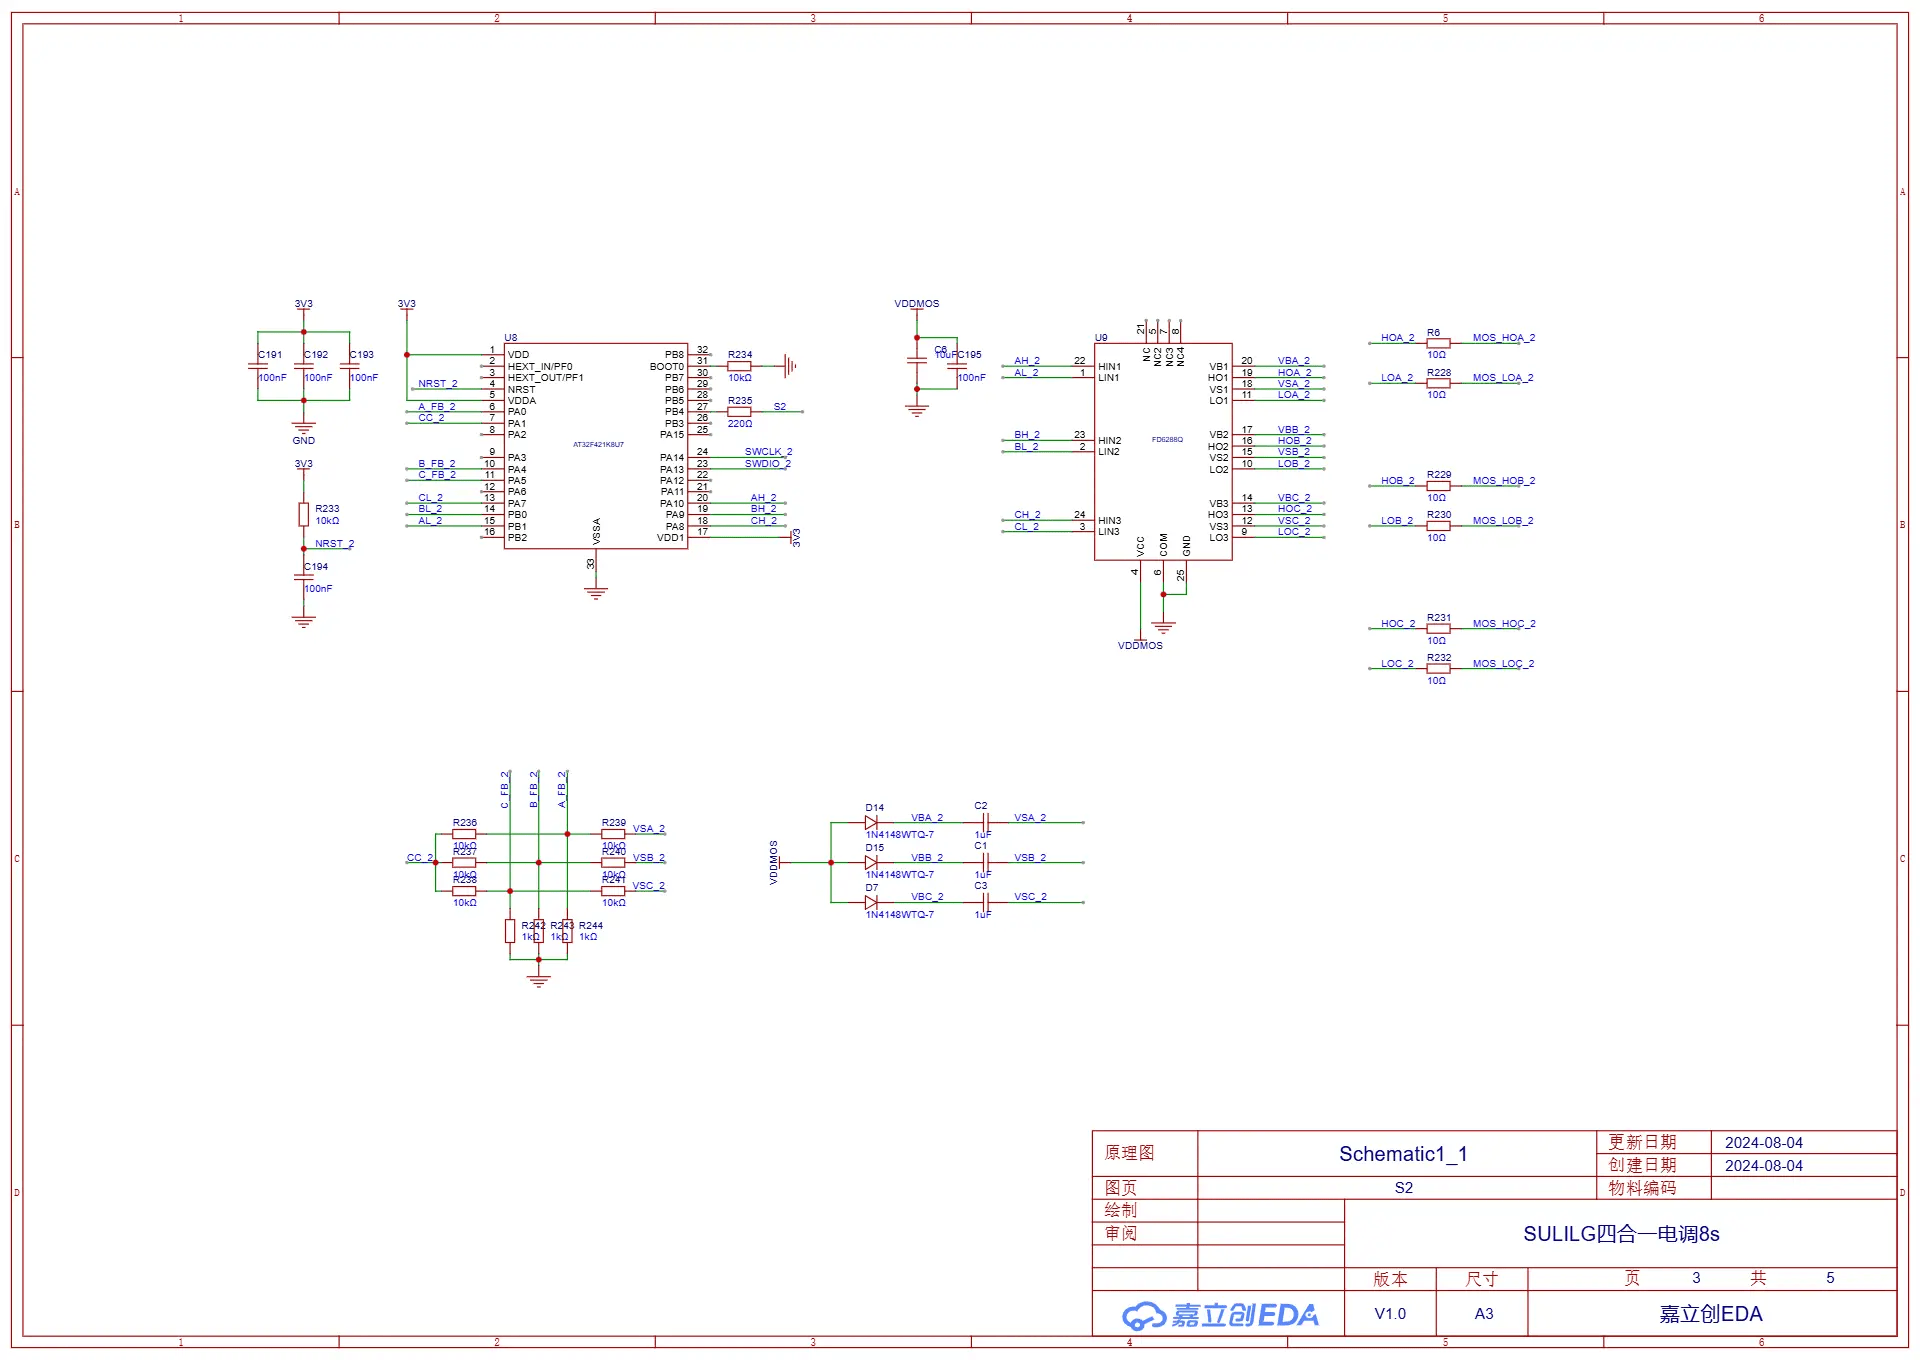Screen dimensions: 1920x1360
Task: Click the SWDIO_2 net label
Action: (x=767, y=464)
